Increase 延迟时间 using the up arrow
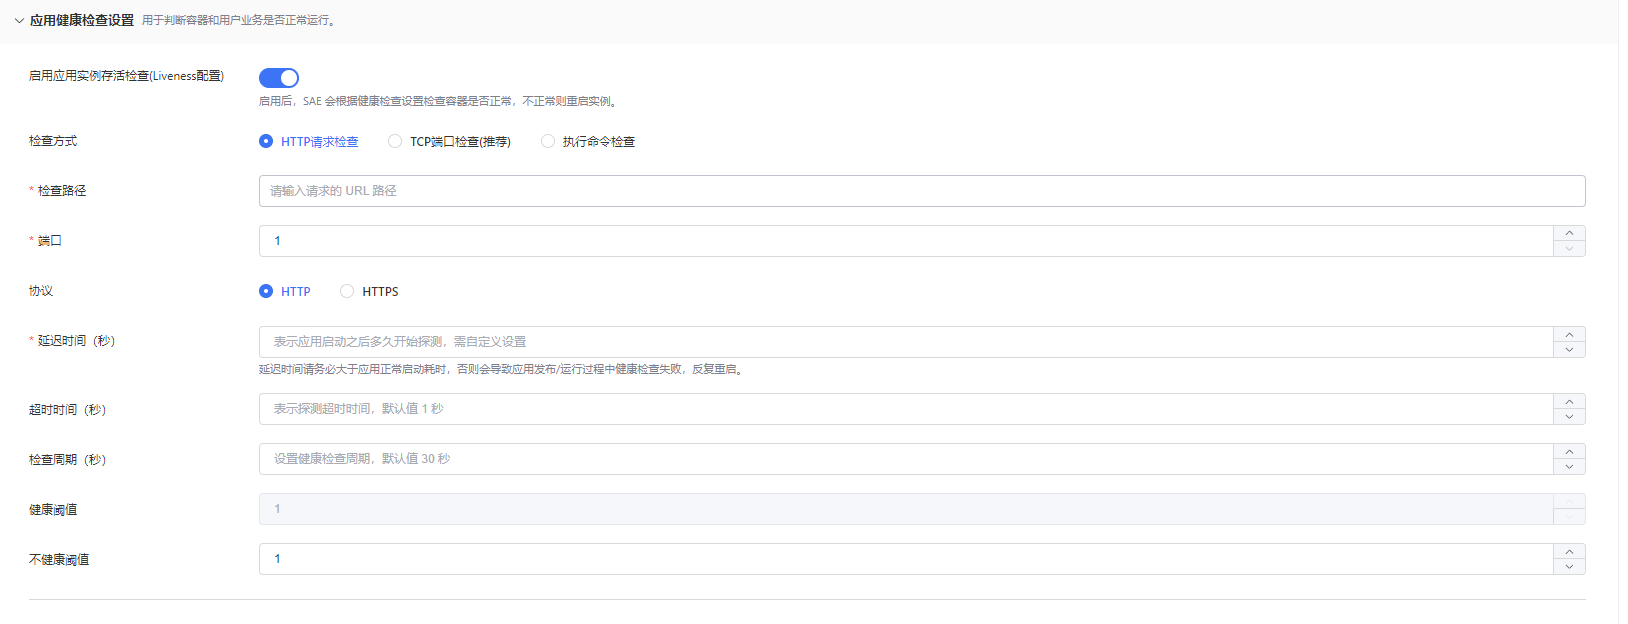The image size is (1628, 624). tap(1569, 334)
